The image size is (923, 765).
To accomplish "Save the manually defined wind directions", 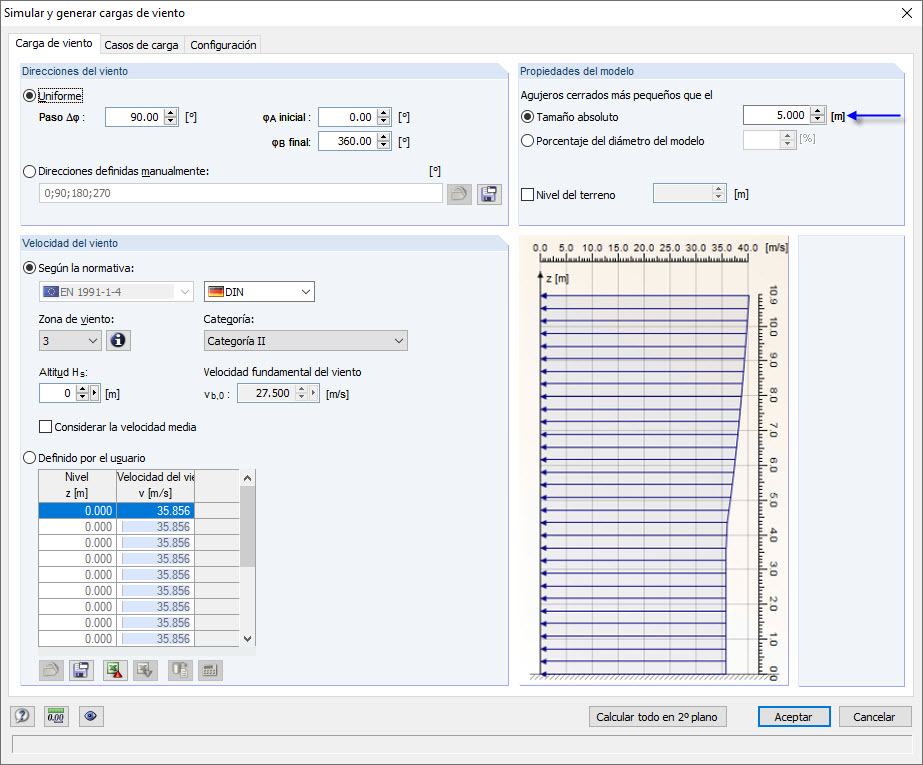I will pos(489,193).
